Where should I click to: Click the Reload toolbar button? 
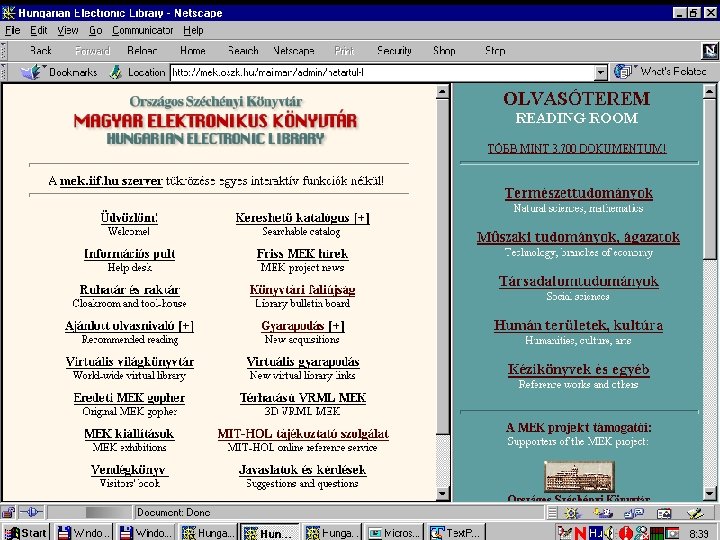point(142,51)
